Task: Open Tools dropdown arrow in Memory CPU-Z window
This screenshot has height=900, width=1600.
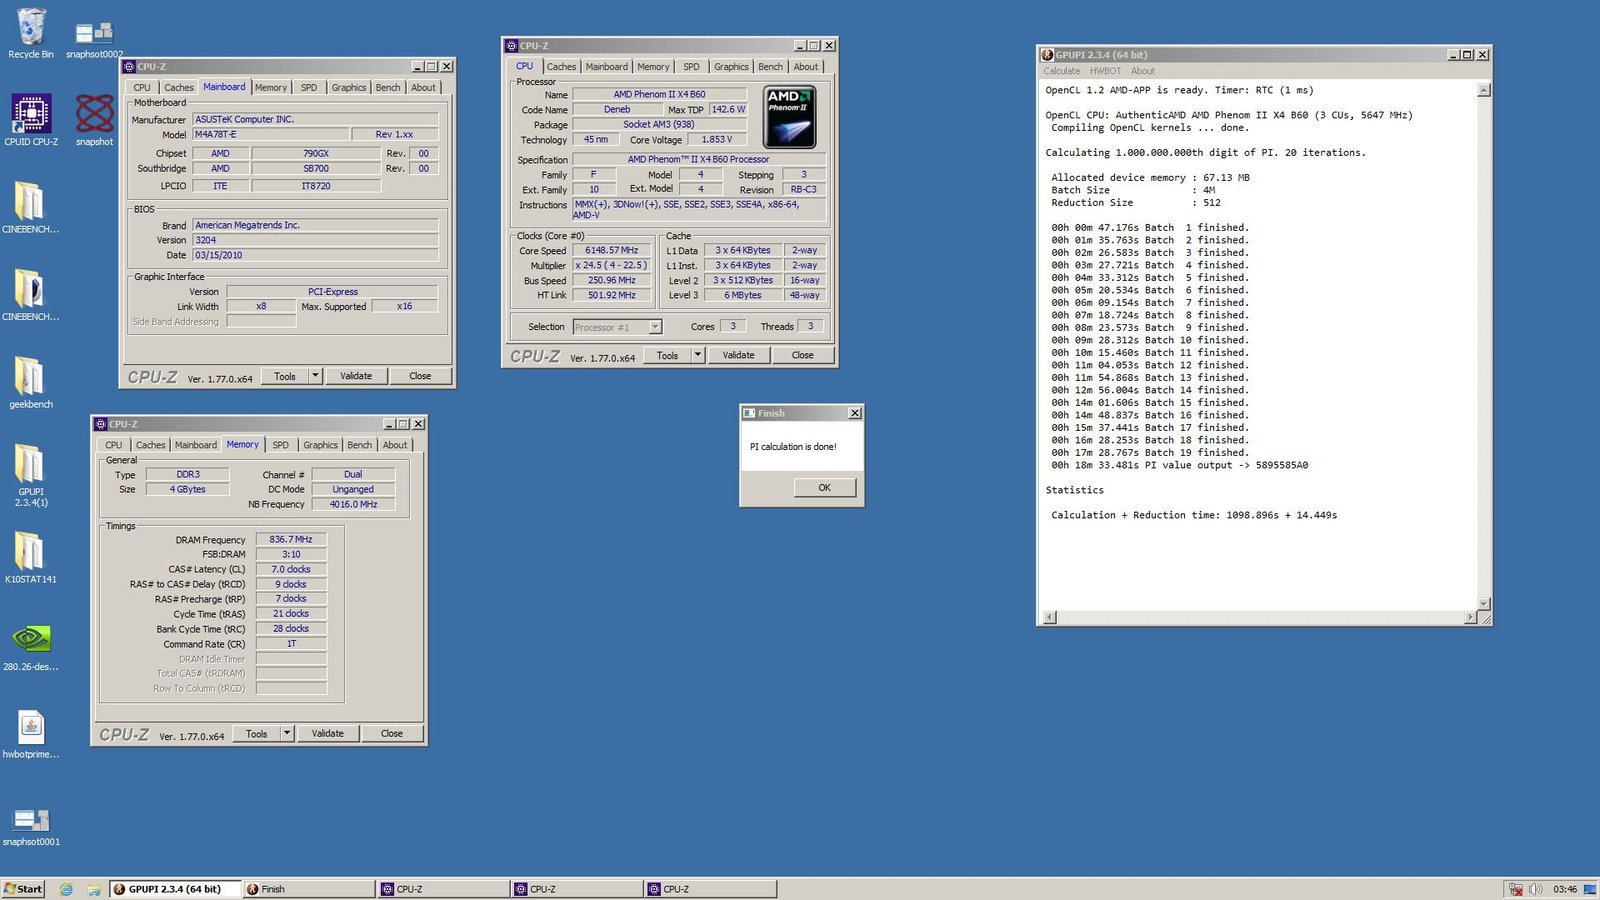Action: (287, 733)
